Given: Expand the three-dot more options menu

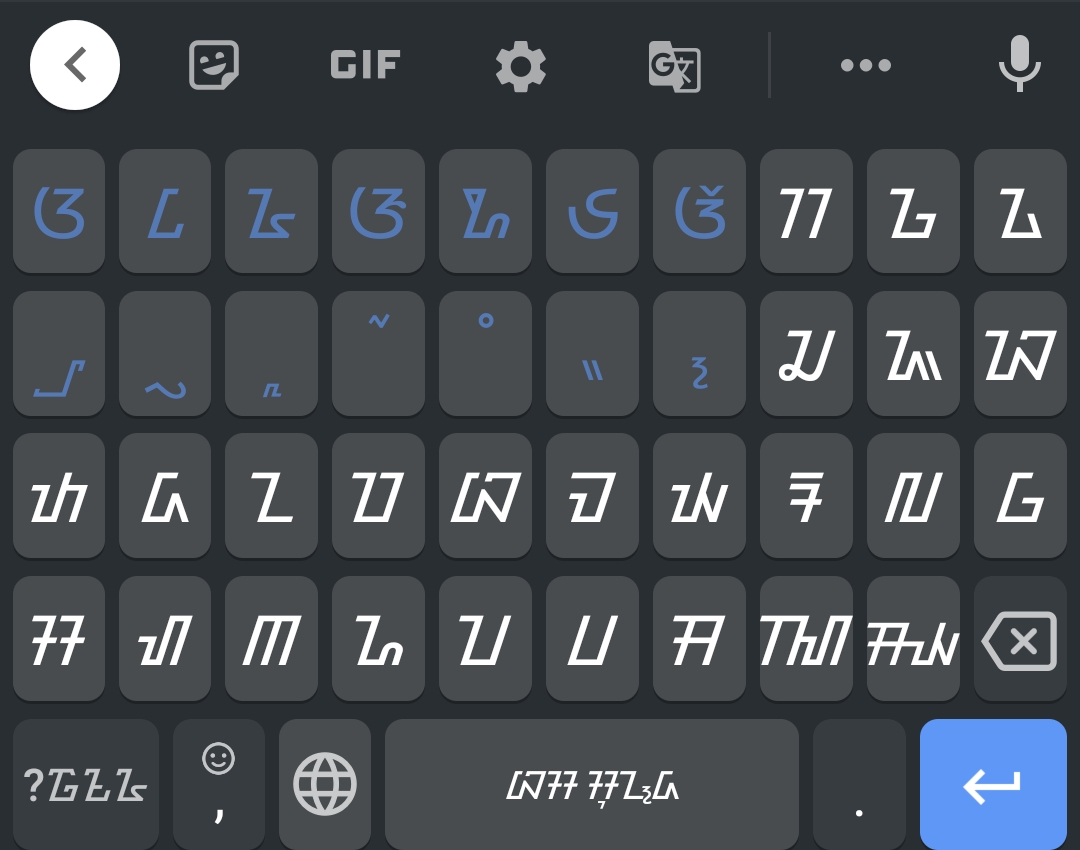Looking at the screenshot, I should [x=866, y=65].
